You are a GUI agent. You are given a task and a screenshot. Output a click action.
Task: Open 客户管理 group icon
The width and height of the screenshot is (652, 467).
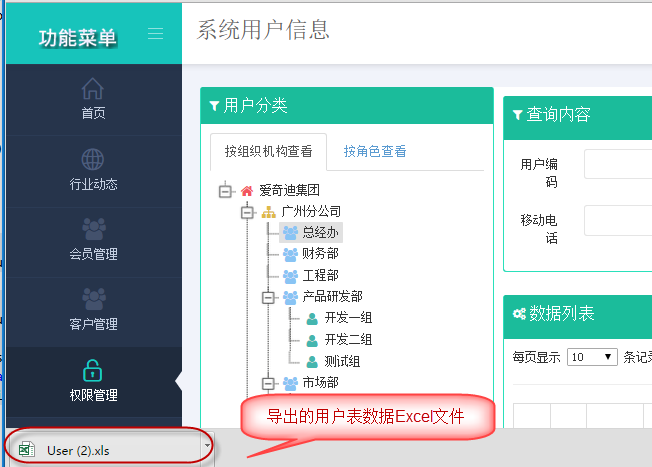94,299
